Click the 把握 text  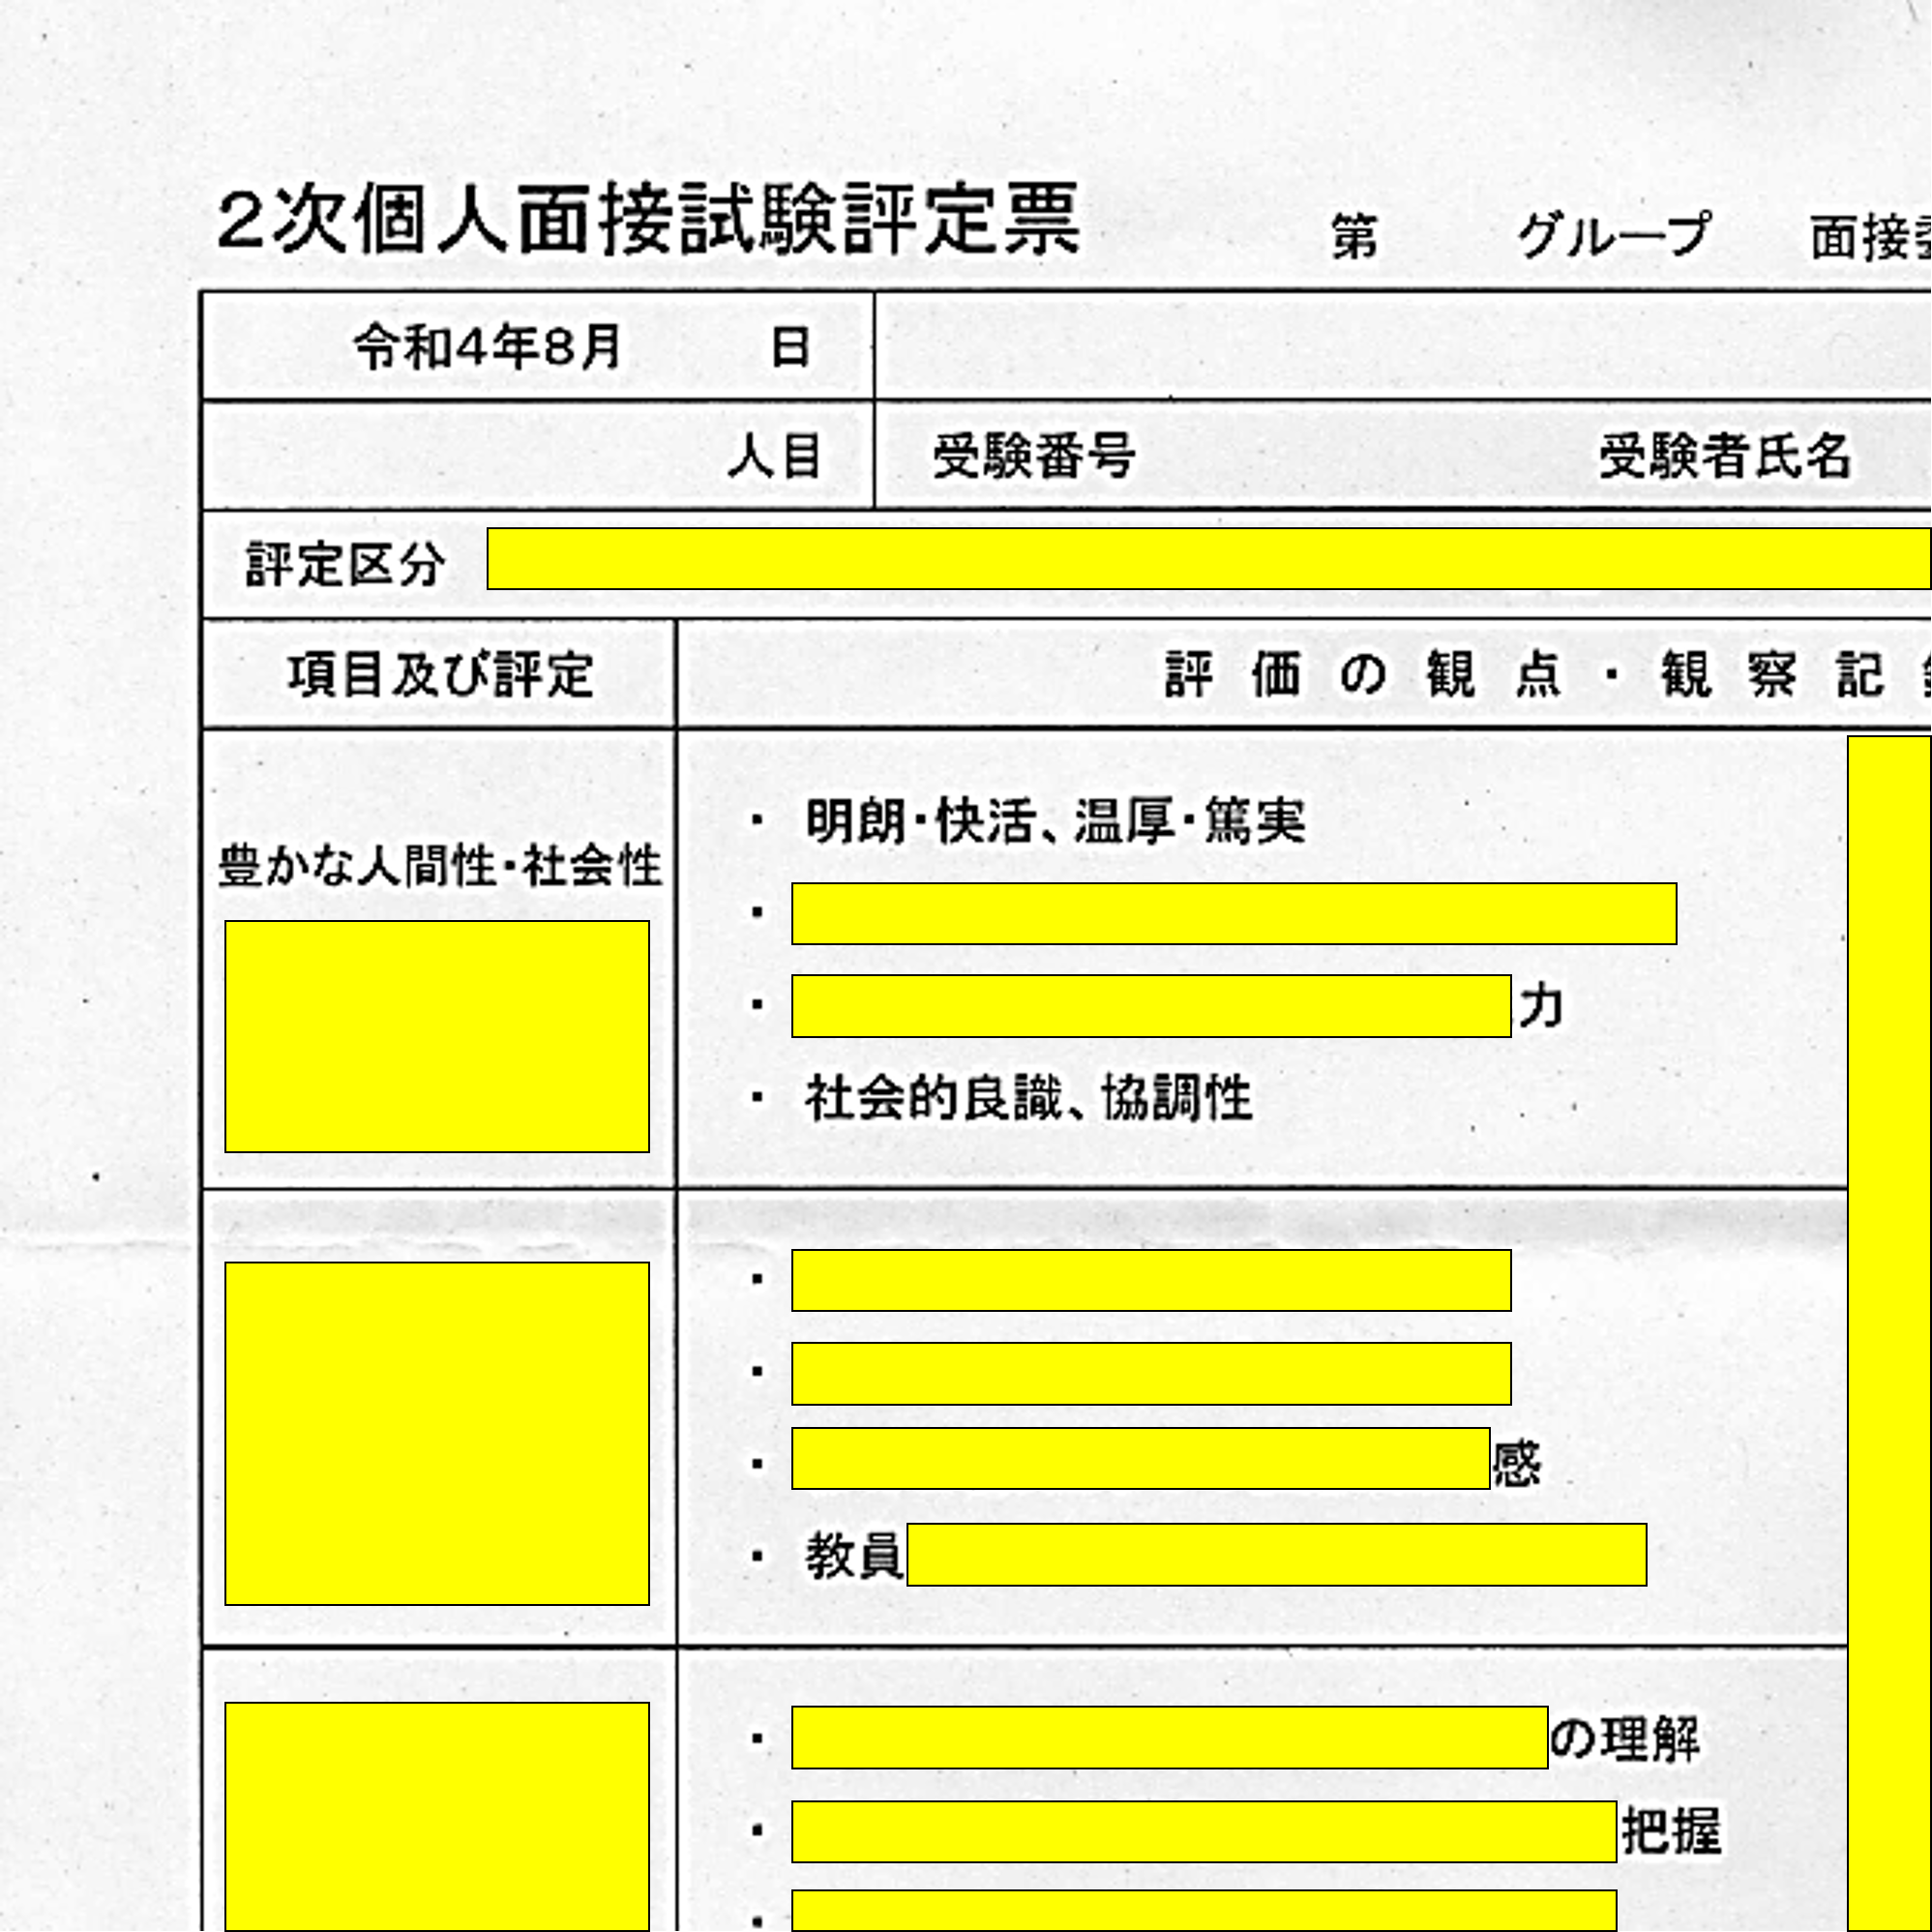(x=1671, y=1832)
